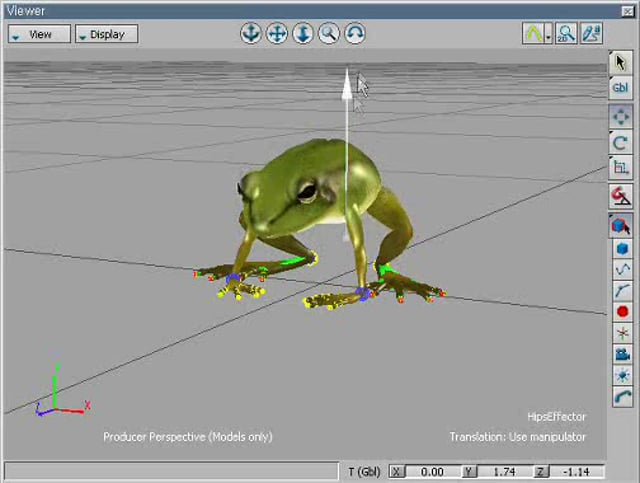Toggle the blue camera visibility icon
The width and height of the screenshot is (640, 483).
[x=622, y=354]
